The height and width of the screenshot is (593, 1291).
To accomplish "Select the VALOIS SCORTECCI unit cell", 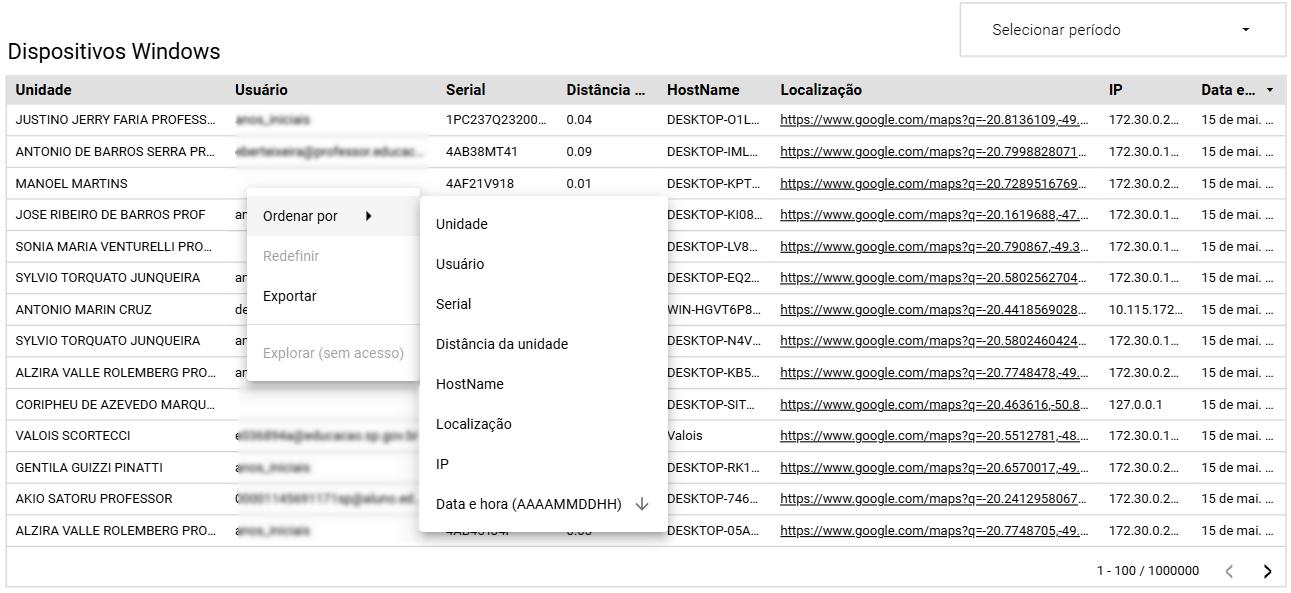I will pos(73,436).
